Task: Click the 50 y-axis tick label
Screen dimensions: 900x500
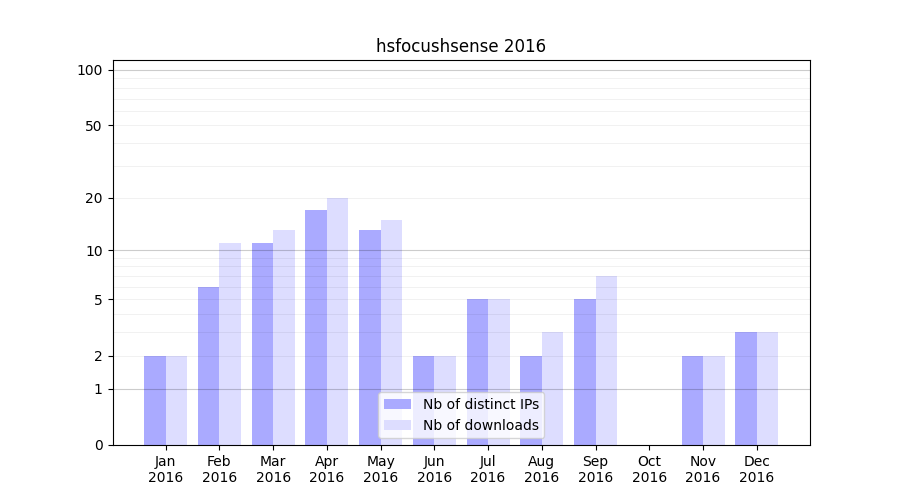Action: (x=94, y=126)
